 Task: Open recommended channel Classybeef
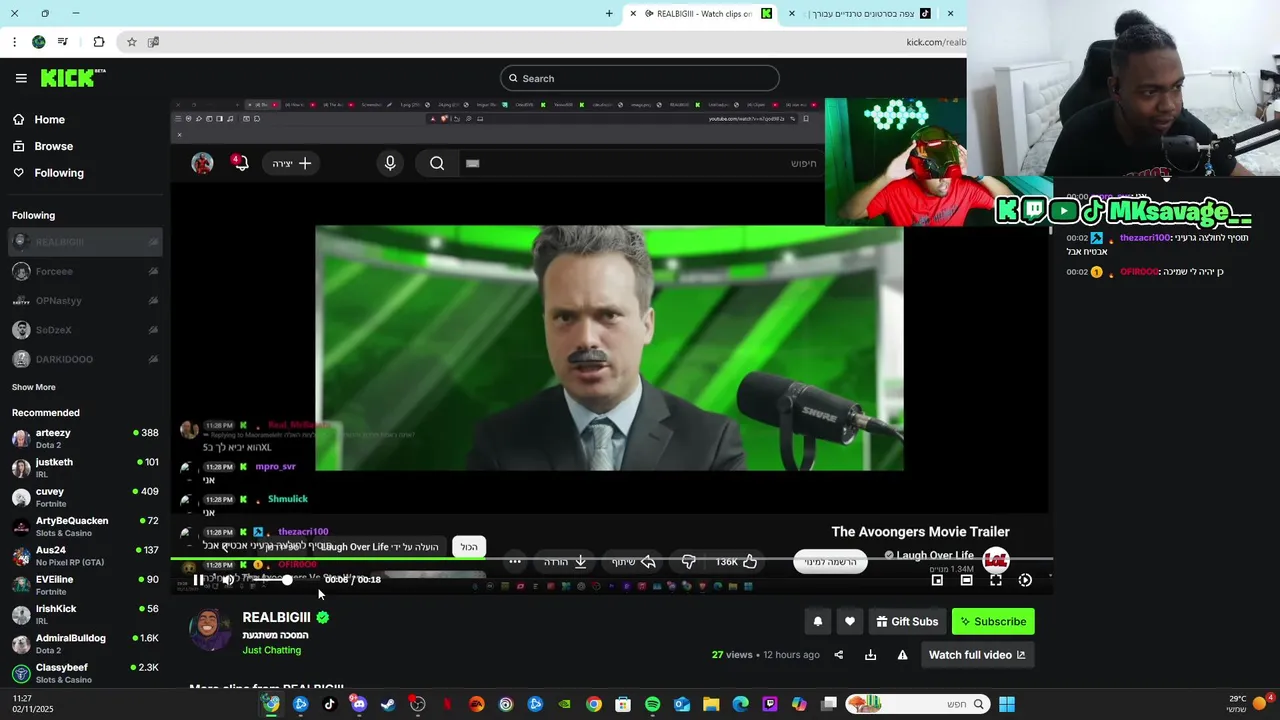85,673
